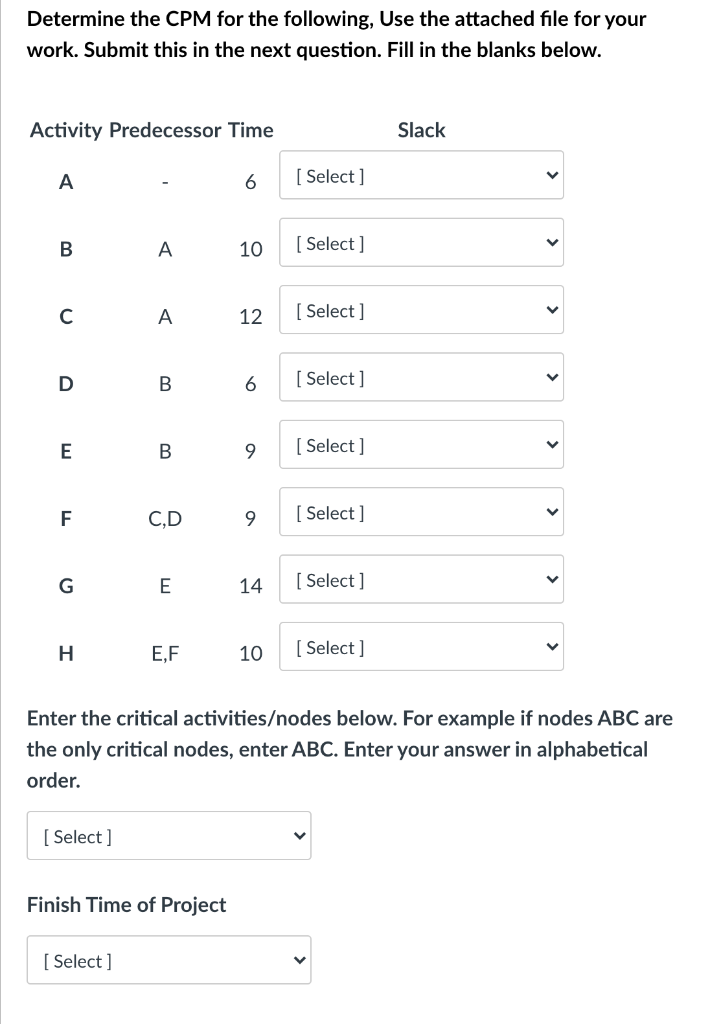Screen dimensions: 721x1024
Task: Open the Slack dropdown for Activity D
Action: point(420,377)
